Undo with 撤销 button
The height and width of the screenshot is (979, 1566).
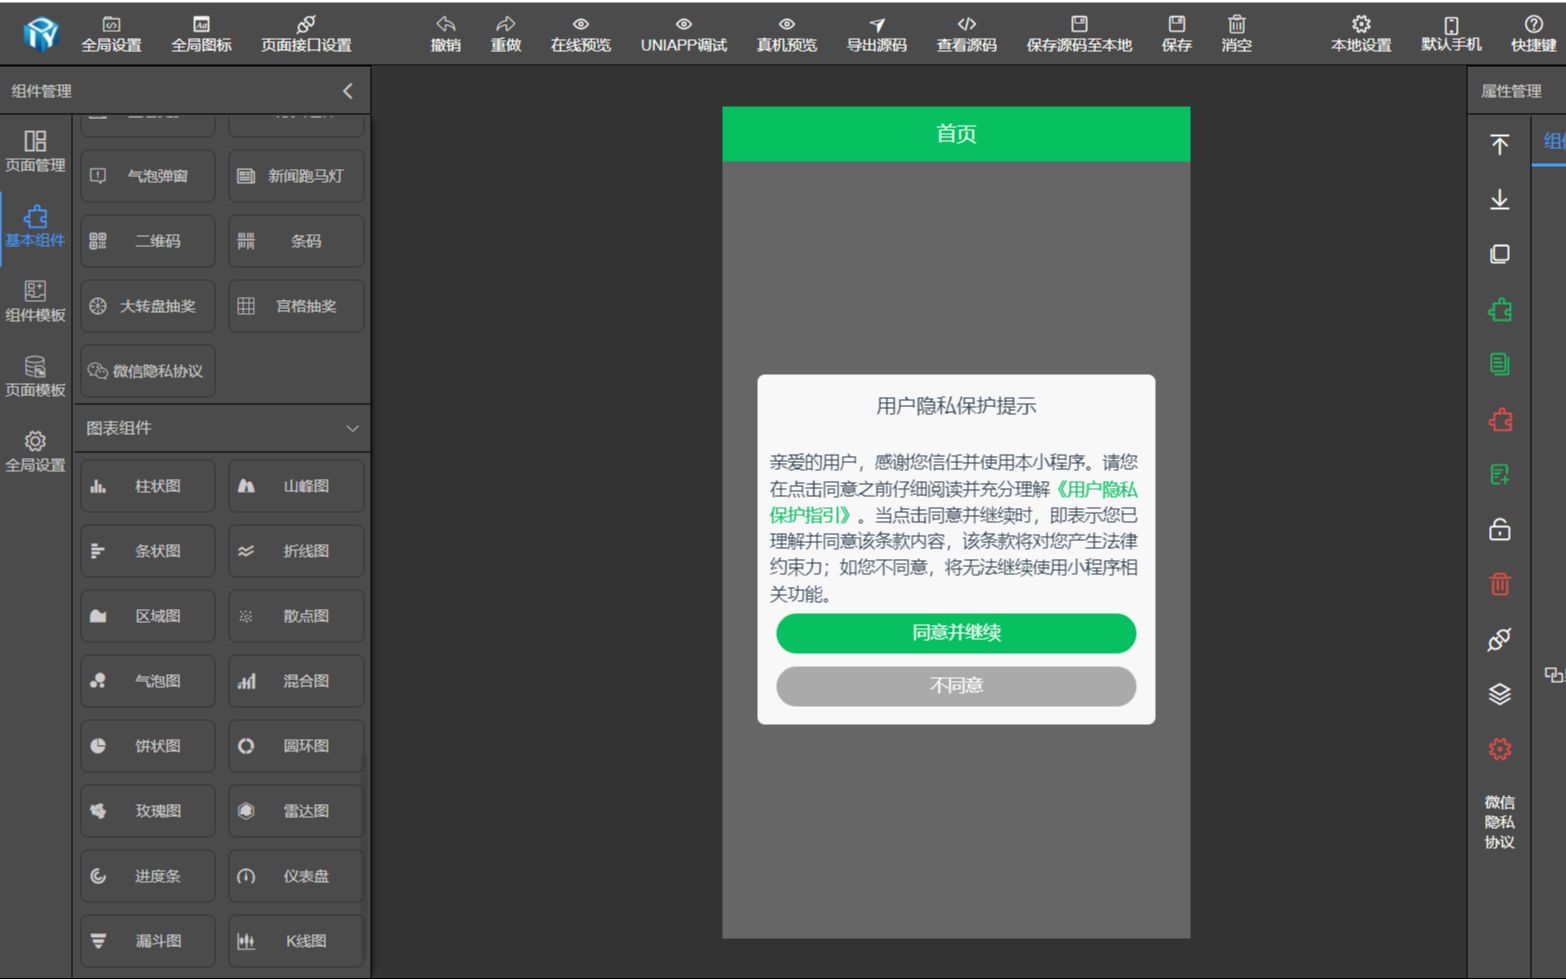click(446, 34)
